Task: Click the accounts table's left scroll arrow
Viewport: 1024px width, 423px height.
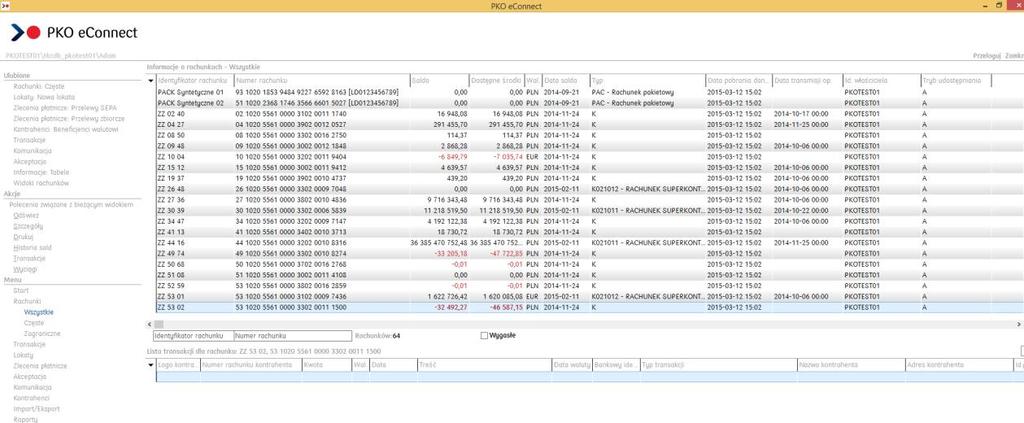Action: [x=150, y=324]
